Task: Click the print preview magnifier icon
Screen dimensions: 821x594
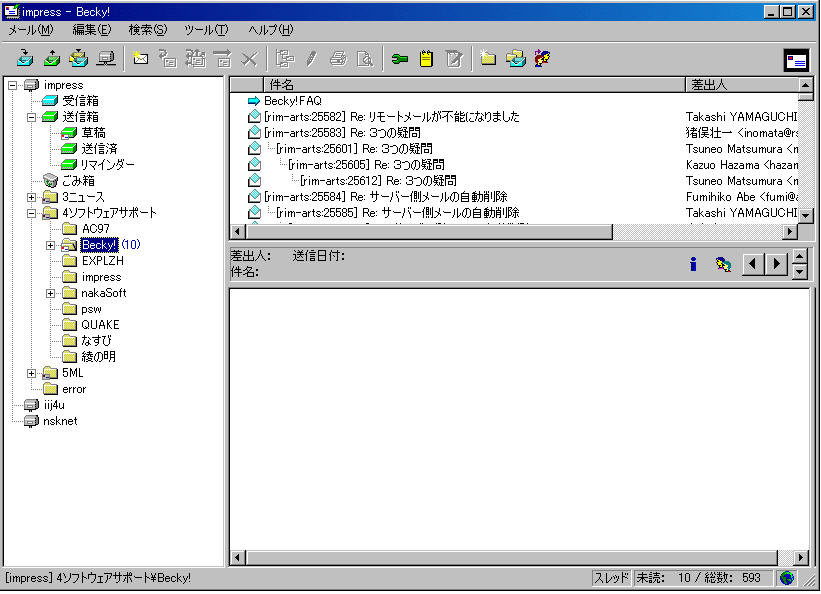Action: 365,58
